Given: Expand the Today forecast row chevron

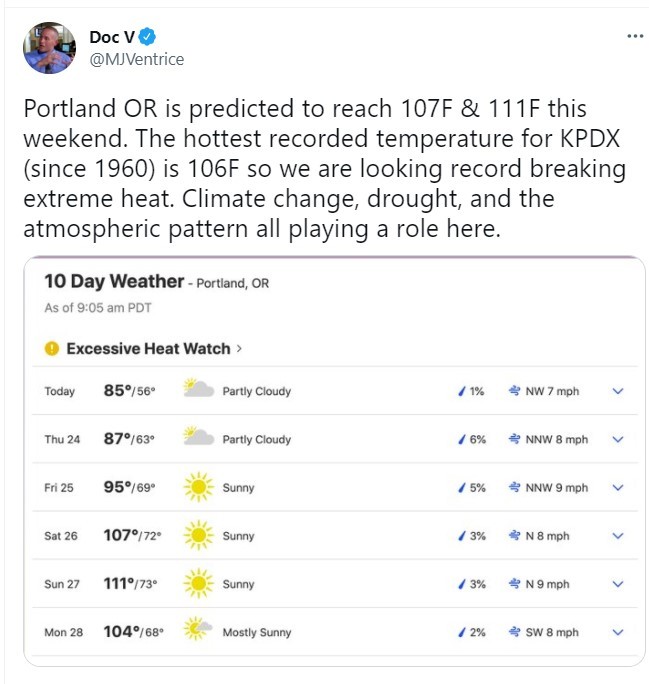Looking at the screenshot, I should [x=618, y=391].
